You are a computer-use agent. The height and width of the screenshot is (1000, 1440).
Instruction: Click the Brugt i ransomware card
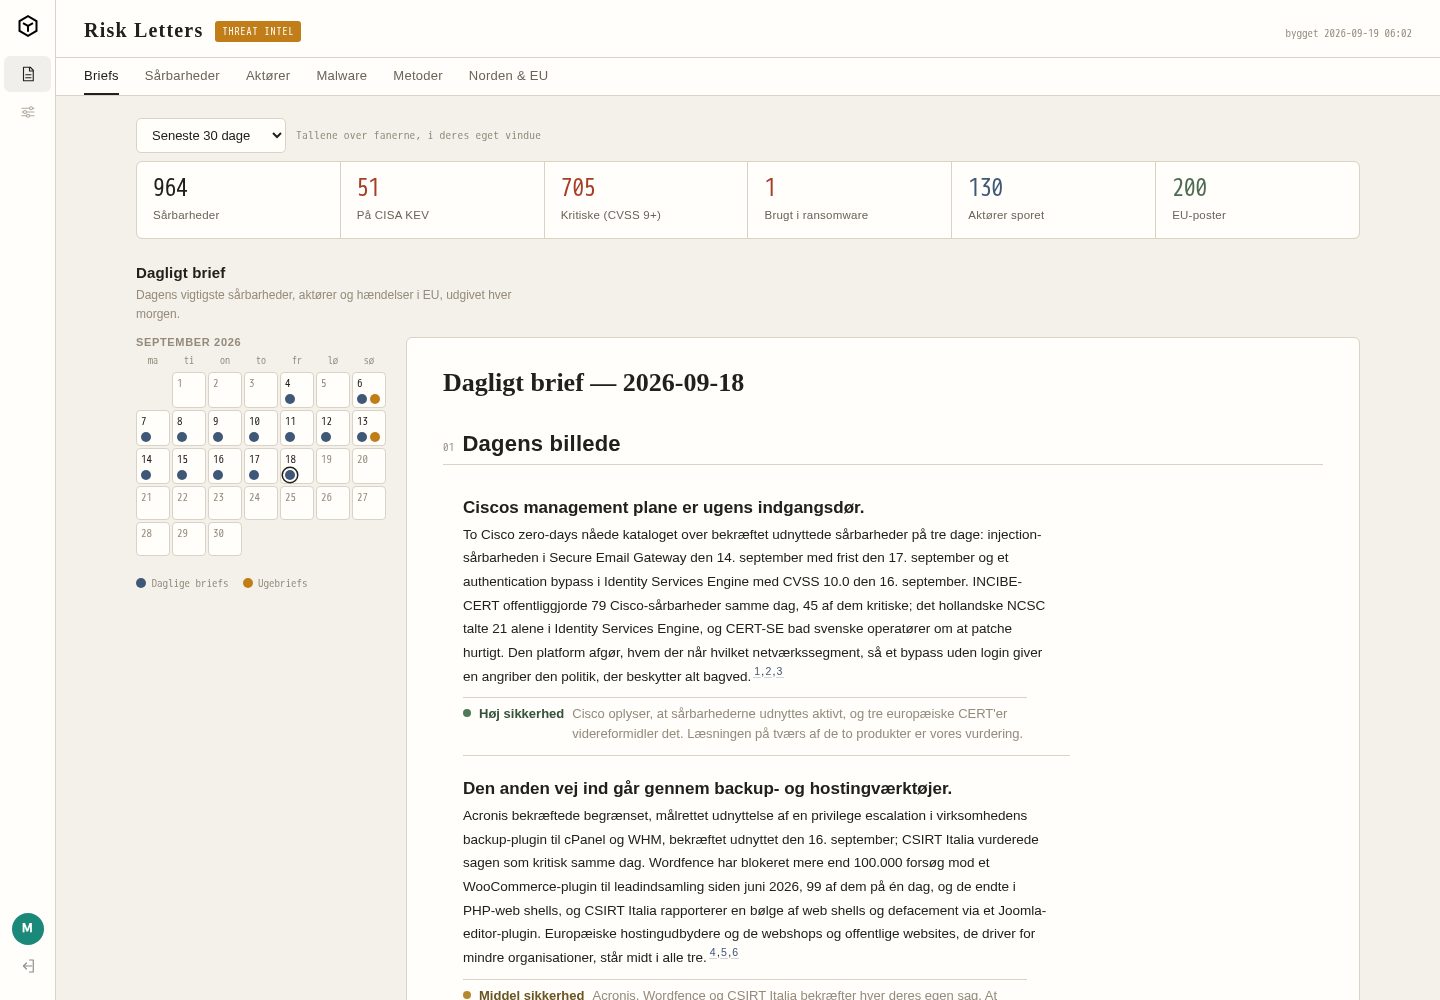(850, 200)
